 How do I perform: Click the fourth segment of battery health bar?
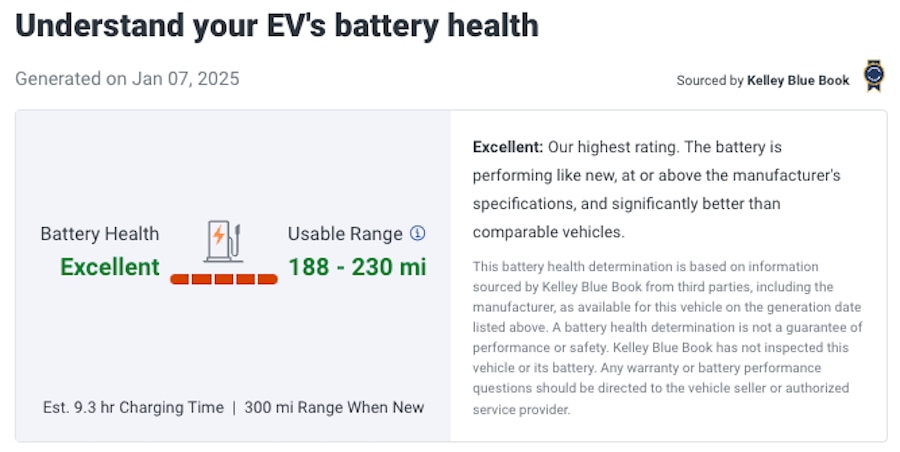(246, 279)
